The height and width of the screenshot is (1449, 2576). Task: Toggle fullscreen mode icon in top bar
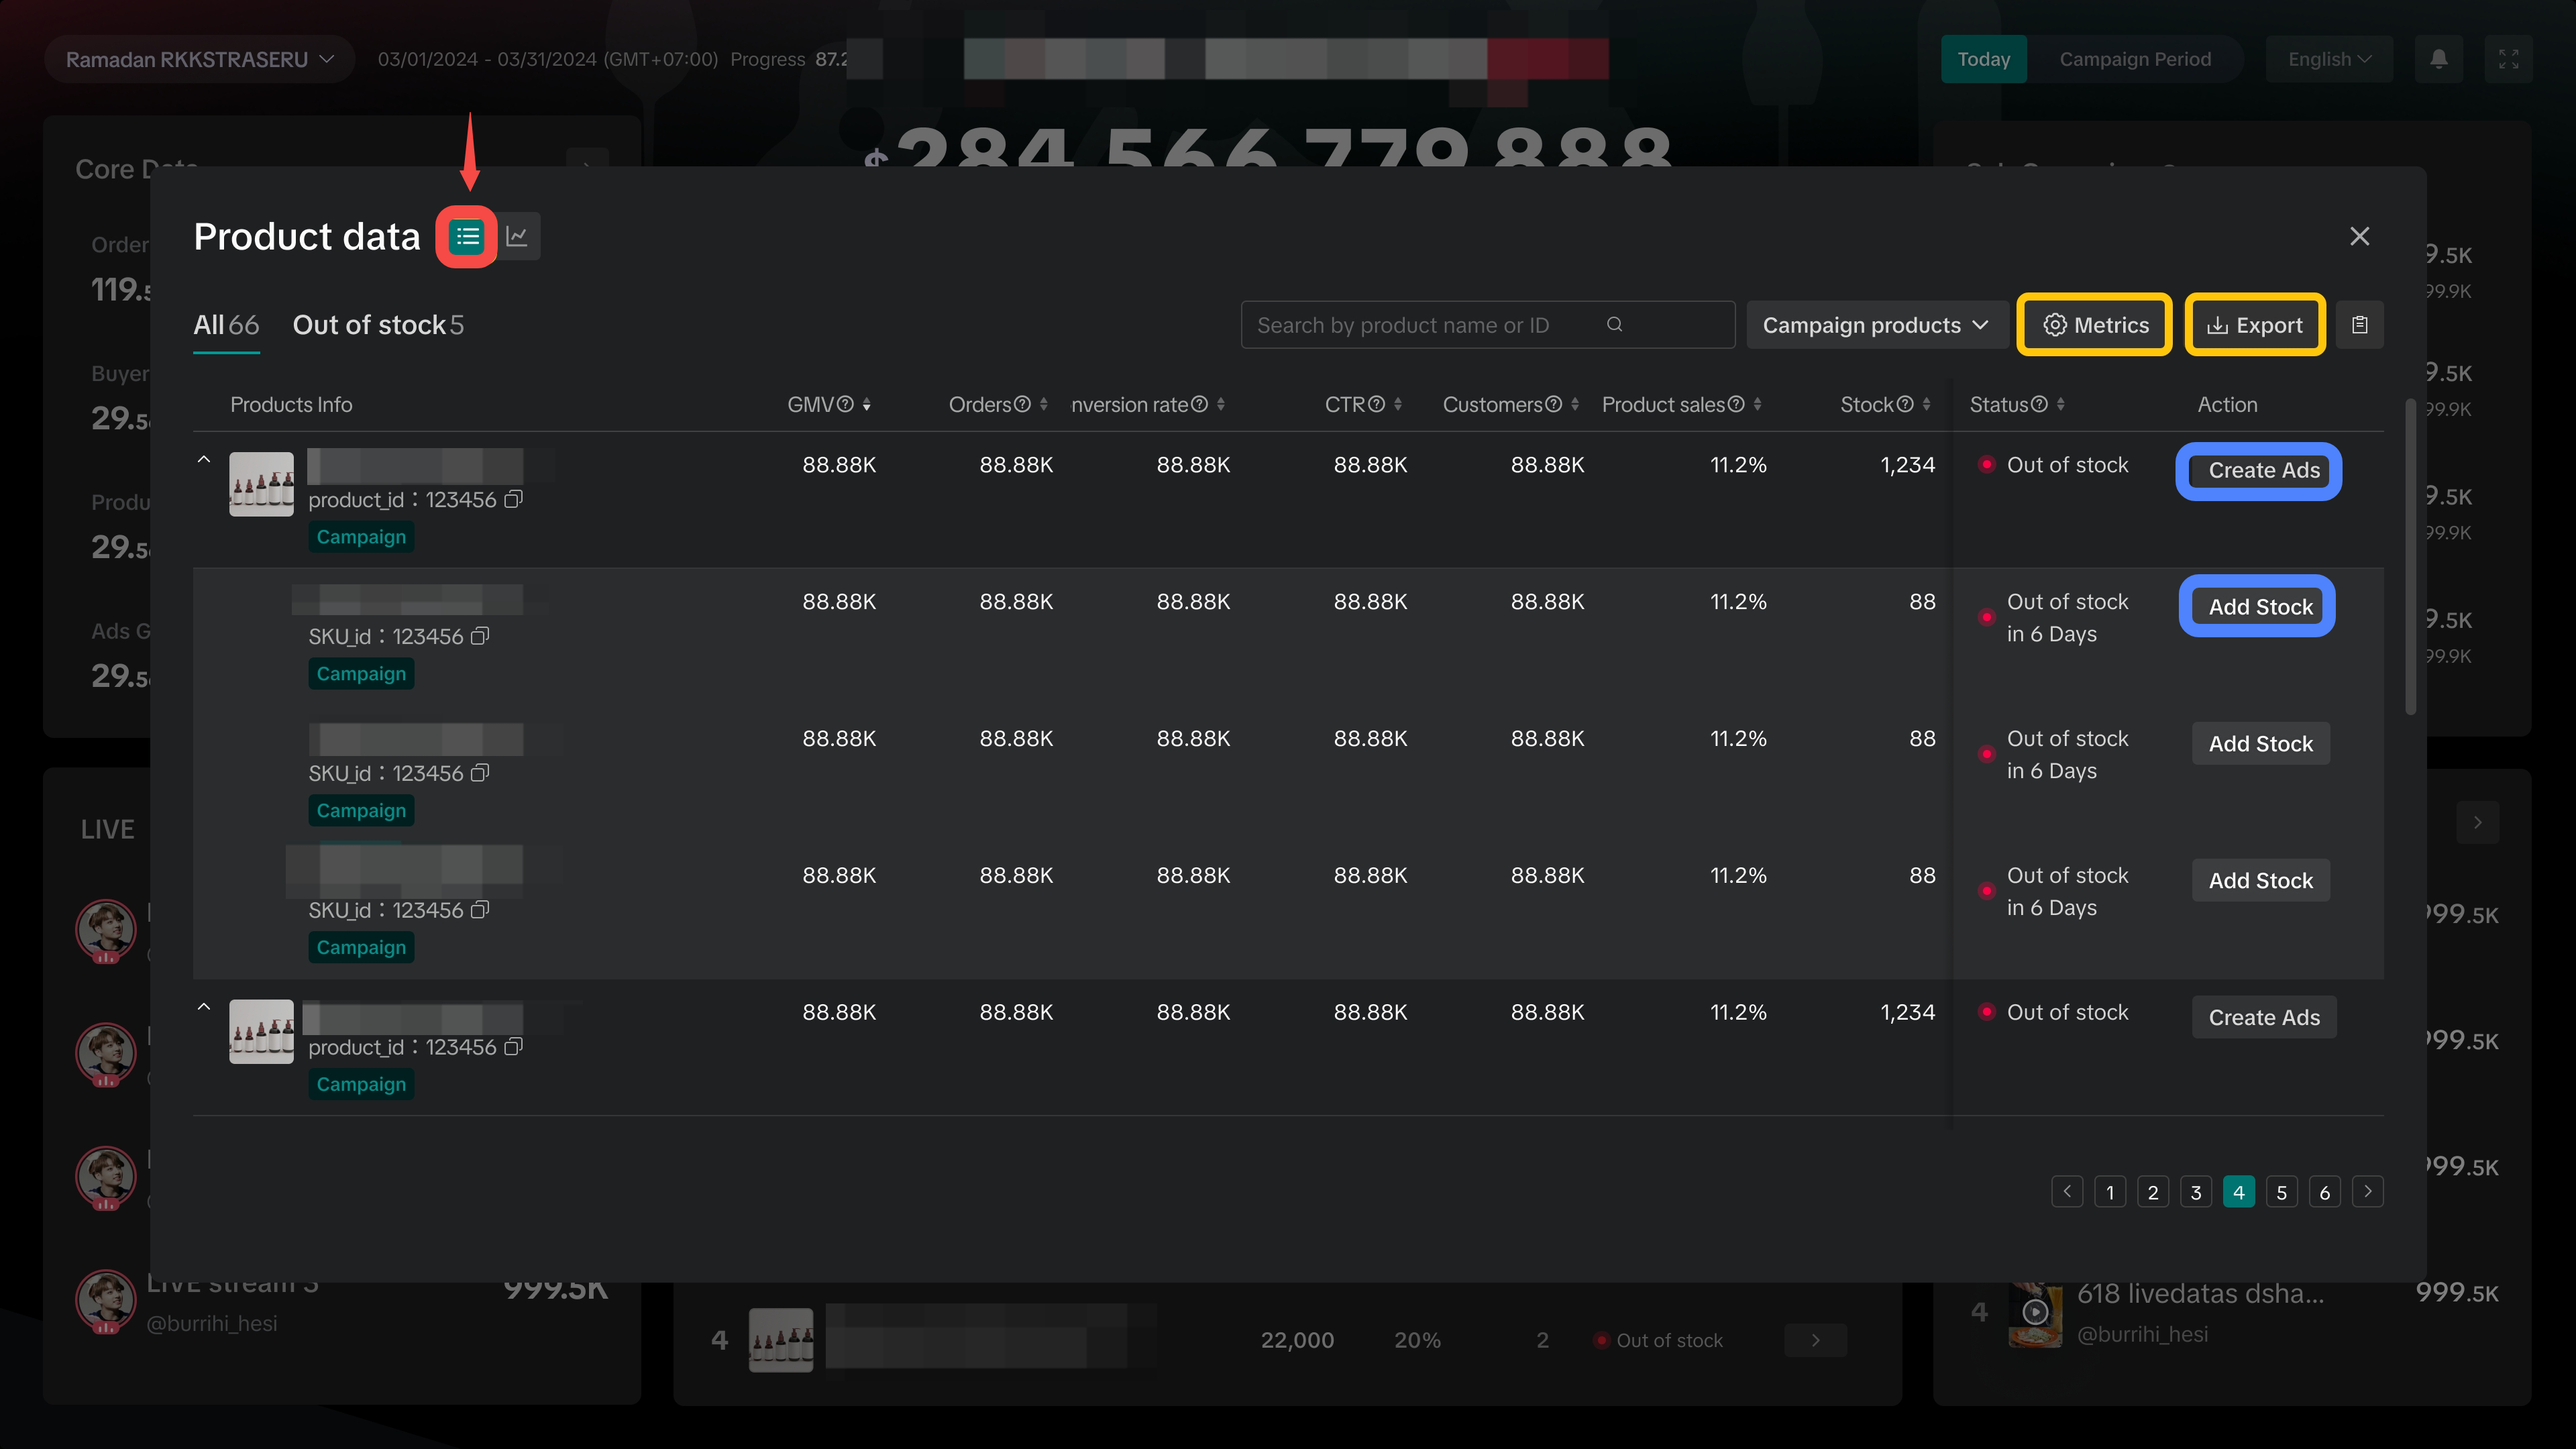[x=2509, y=59]
